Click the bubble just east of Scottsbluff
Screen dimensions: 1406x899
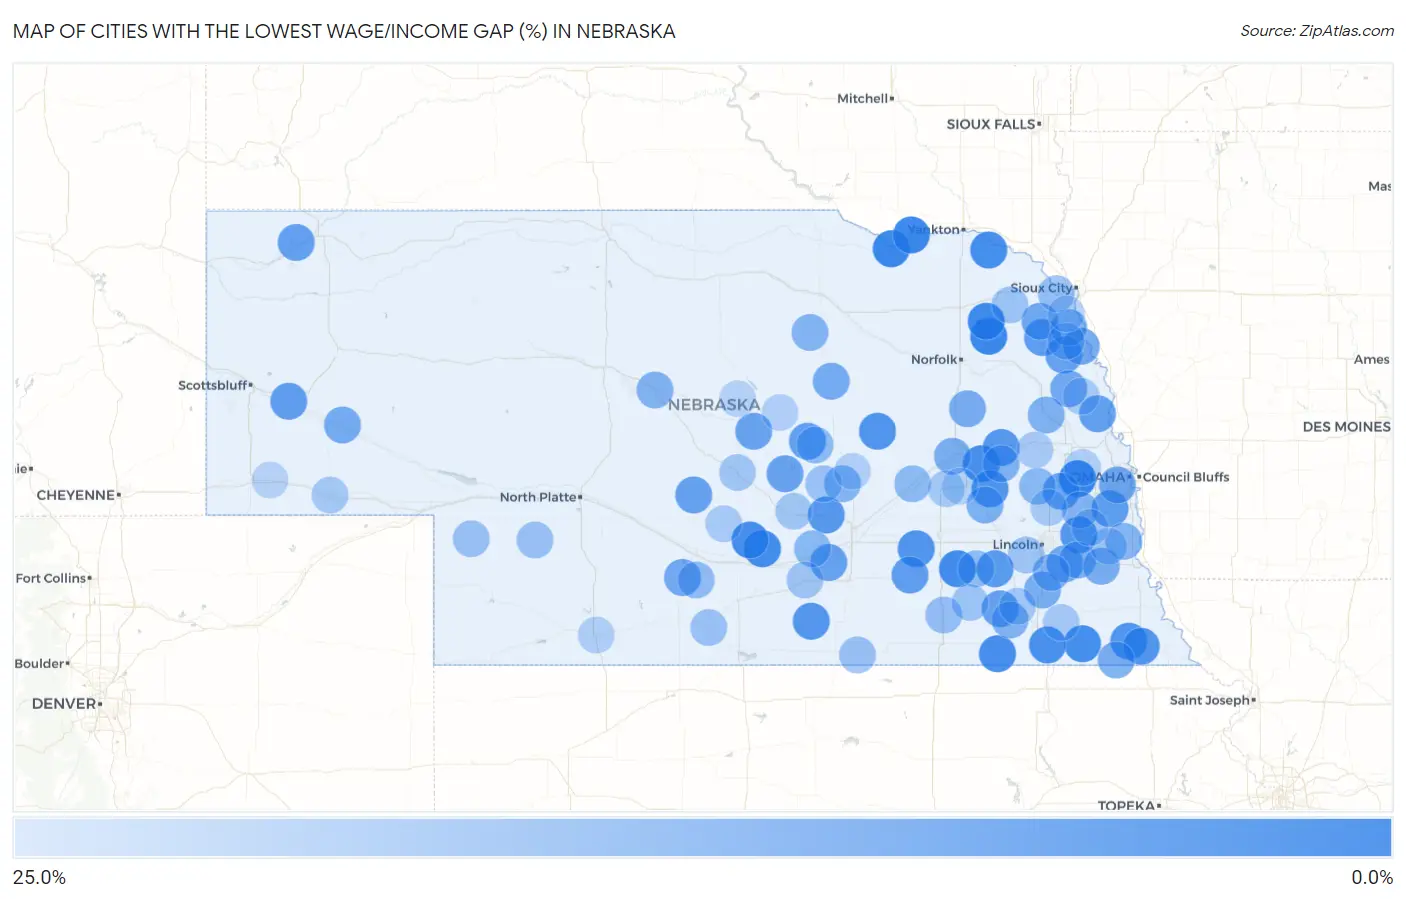(289, 401)
